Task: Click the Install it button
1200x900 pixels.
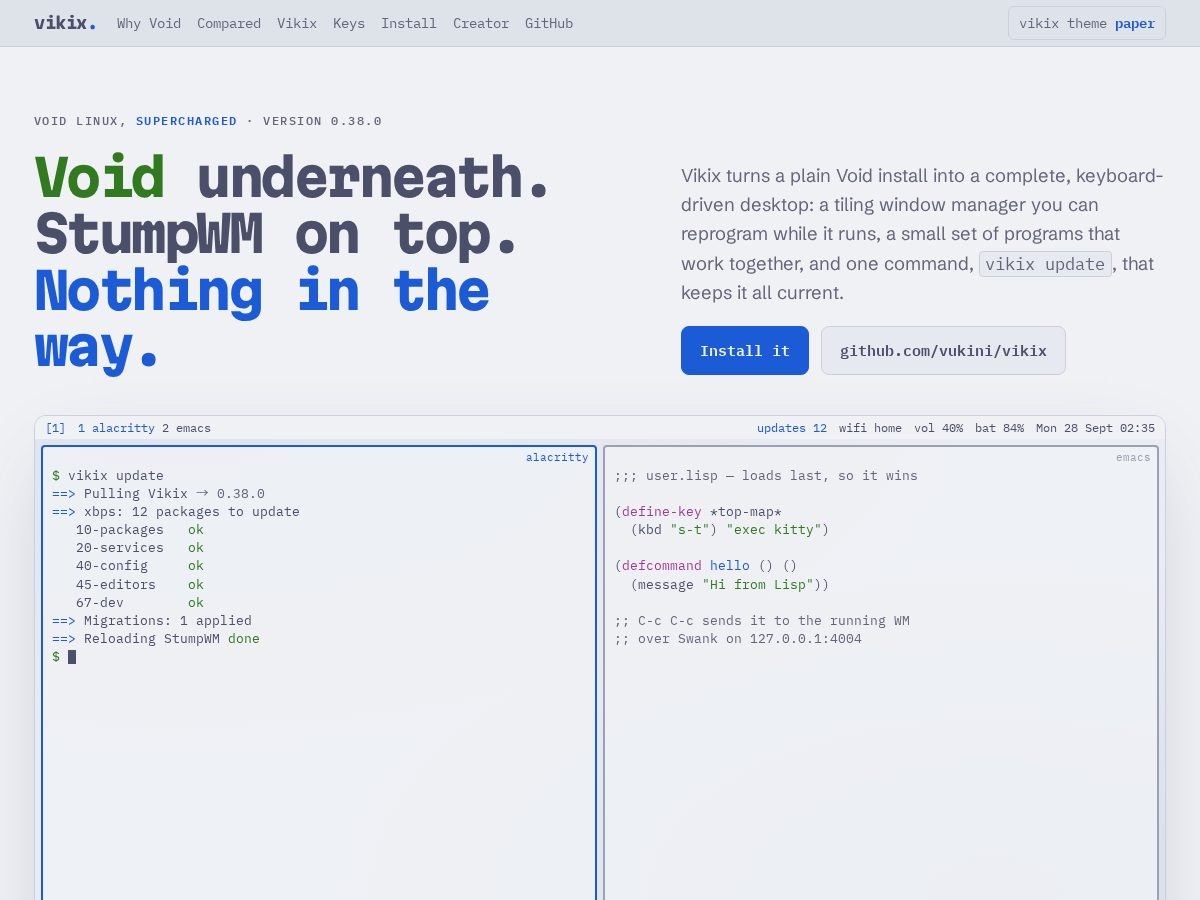Action: (x=745, y=351)
